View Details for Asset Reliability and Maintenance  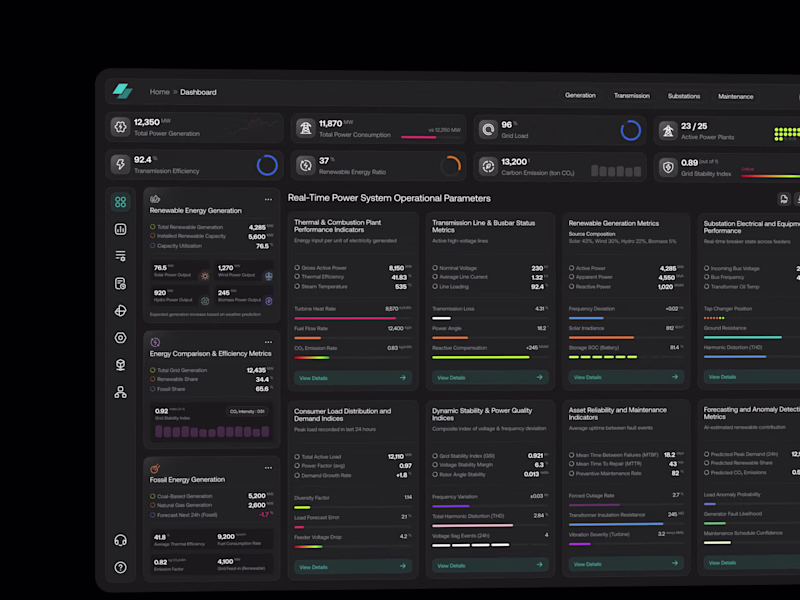point(626,564)
